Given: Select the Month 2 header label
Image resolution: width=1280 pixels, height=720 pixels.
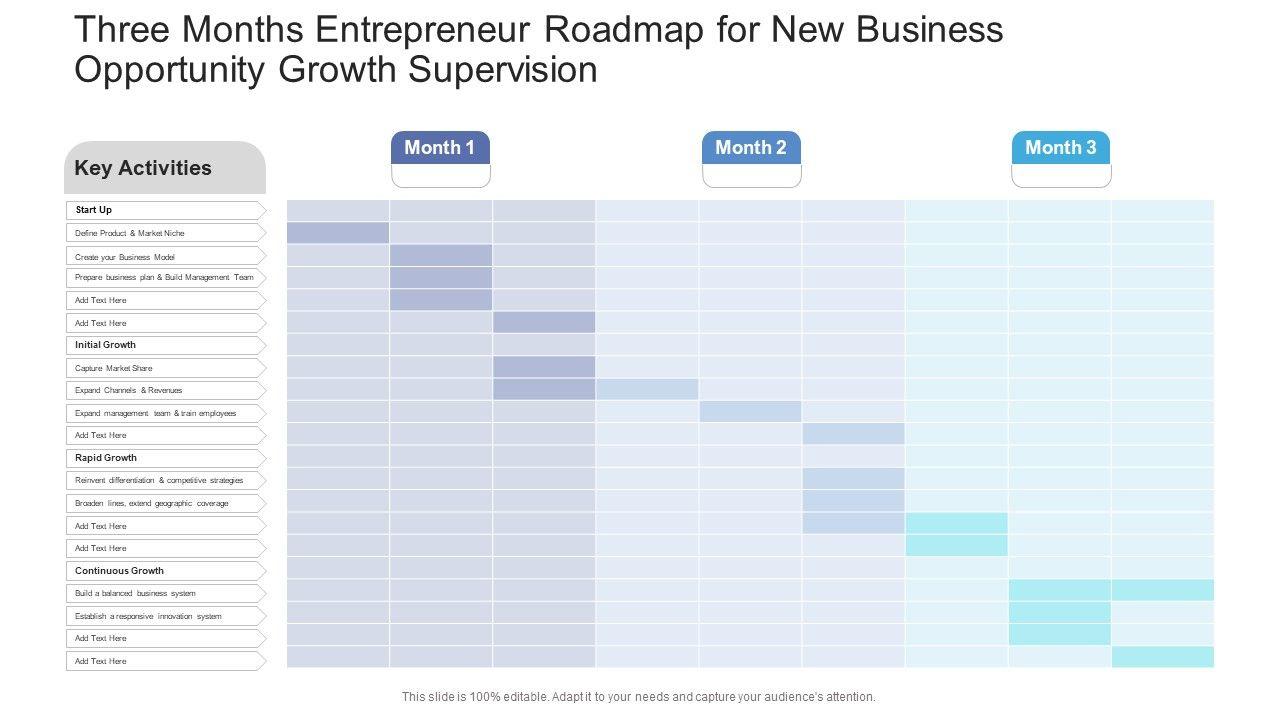Looking at the screenshot, I should tap(751, 148).
